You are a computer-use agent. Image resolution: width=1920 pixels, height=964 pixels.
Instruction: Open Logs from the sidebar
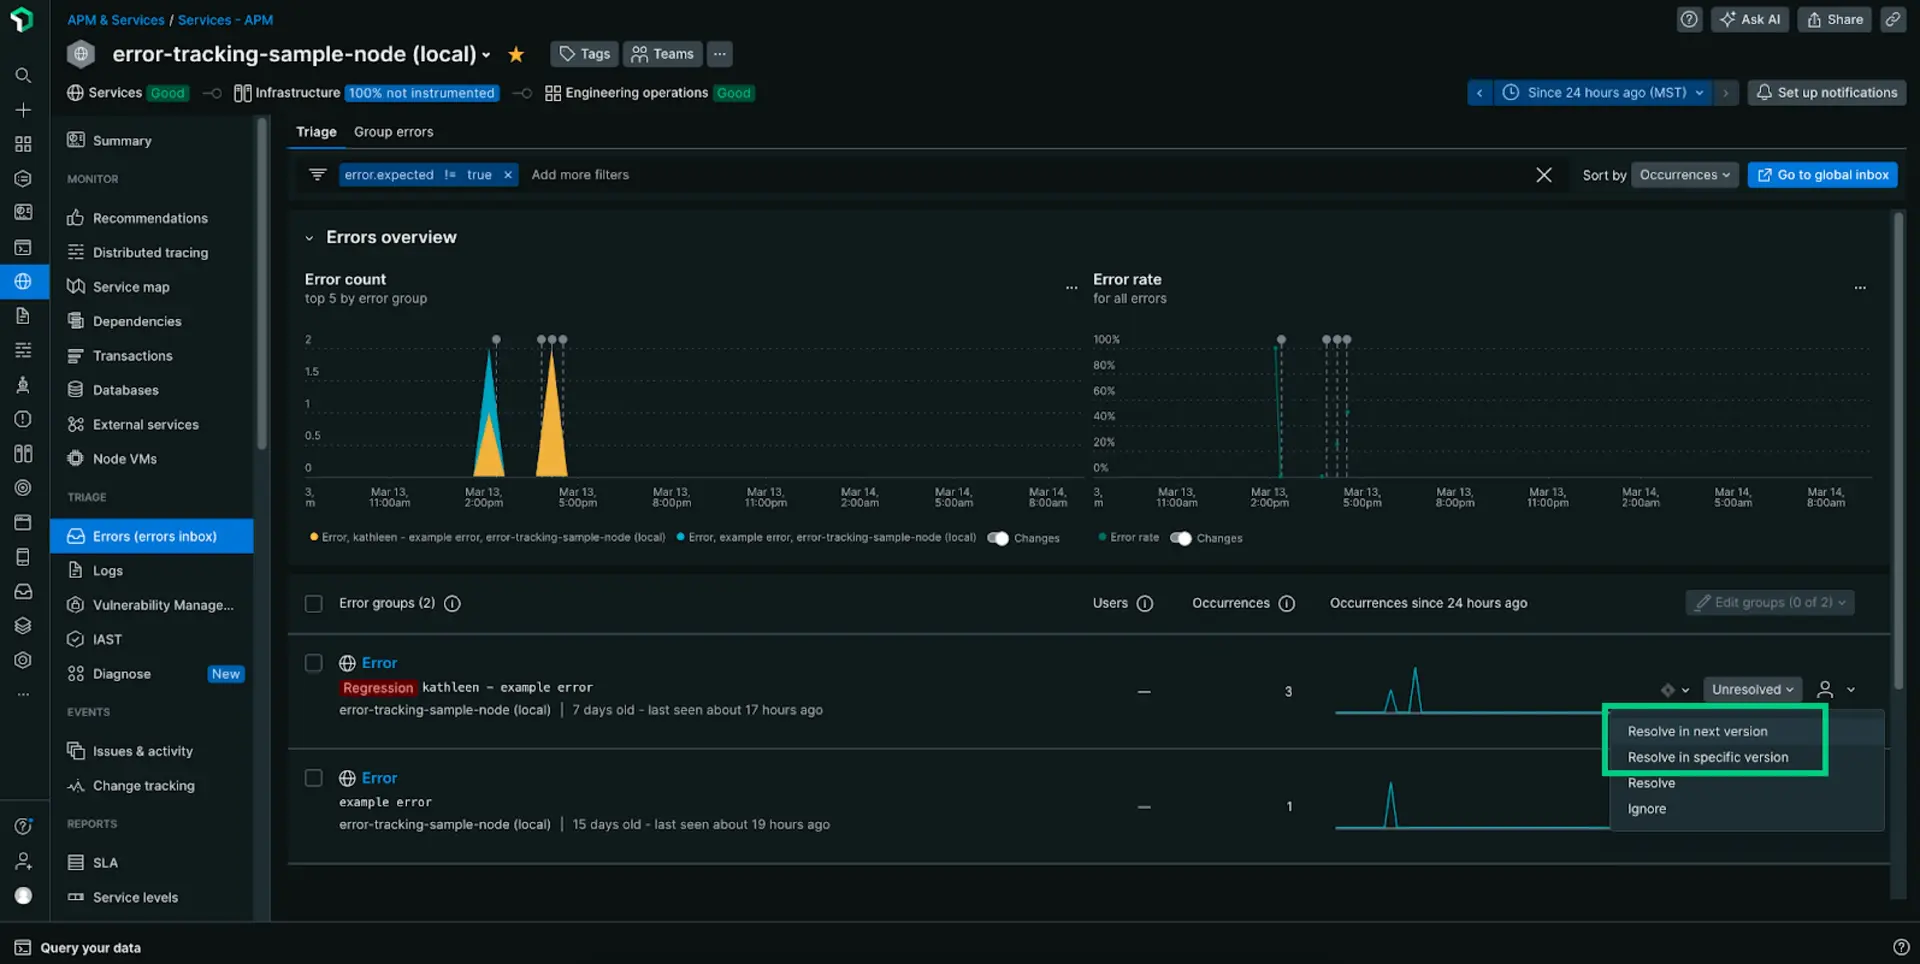tap(106, 570)
